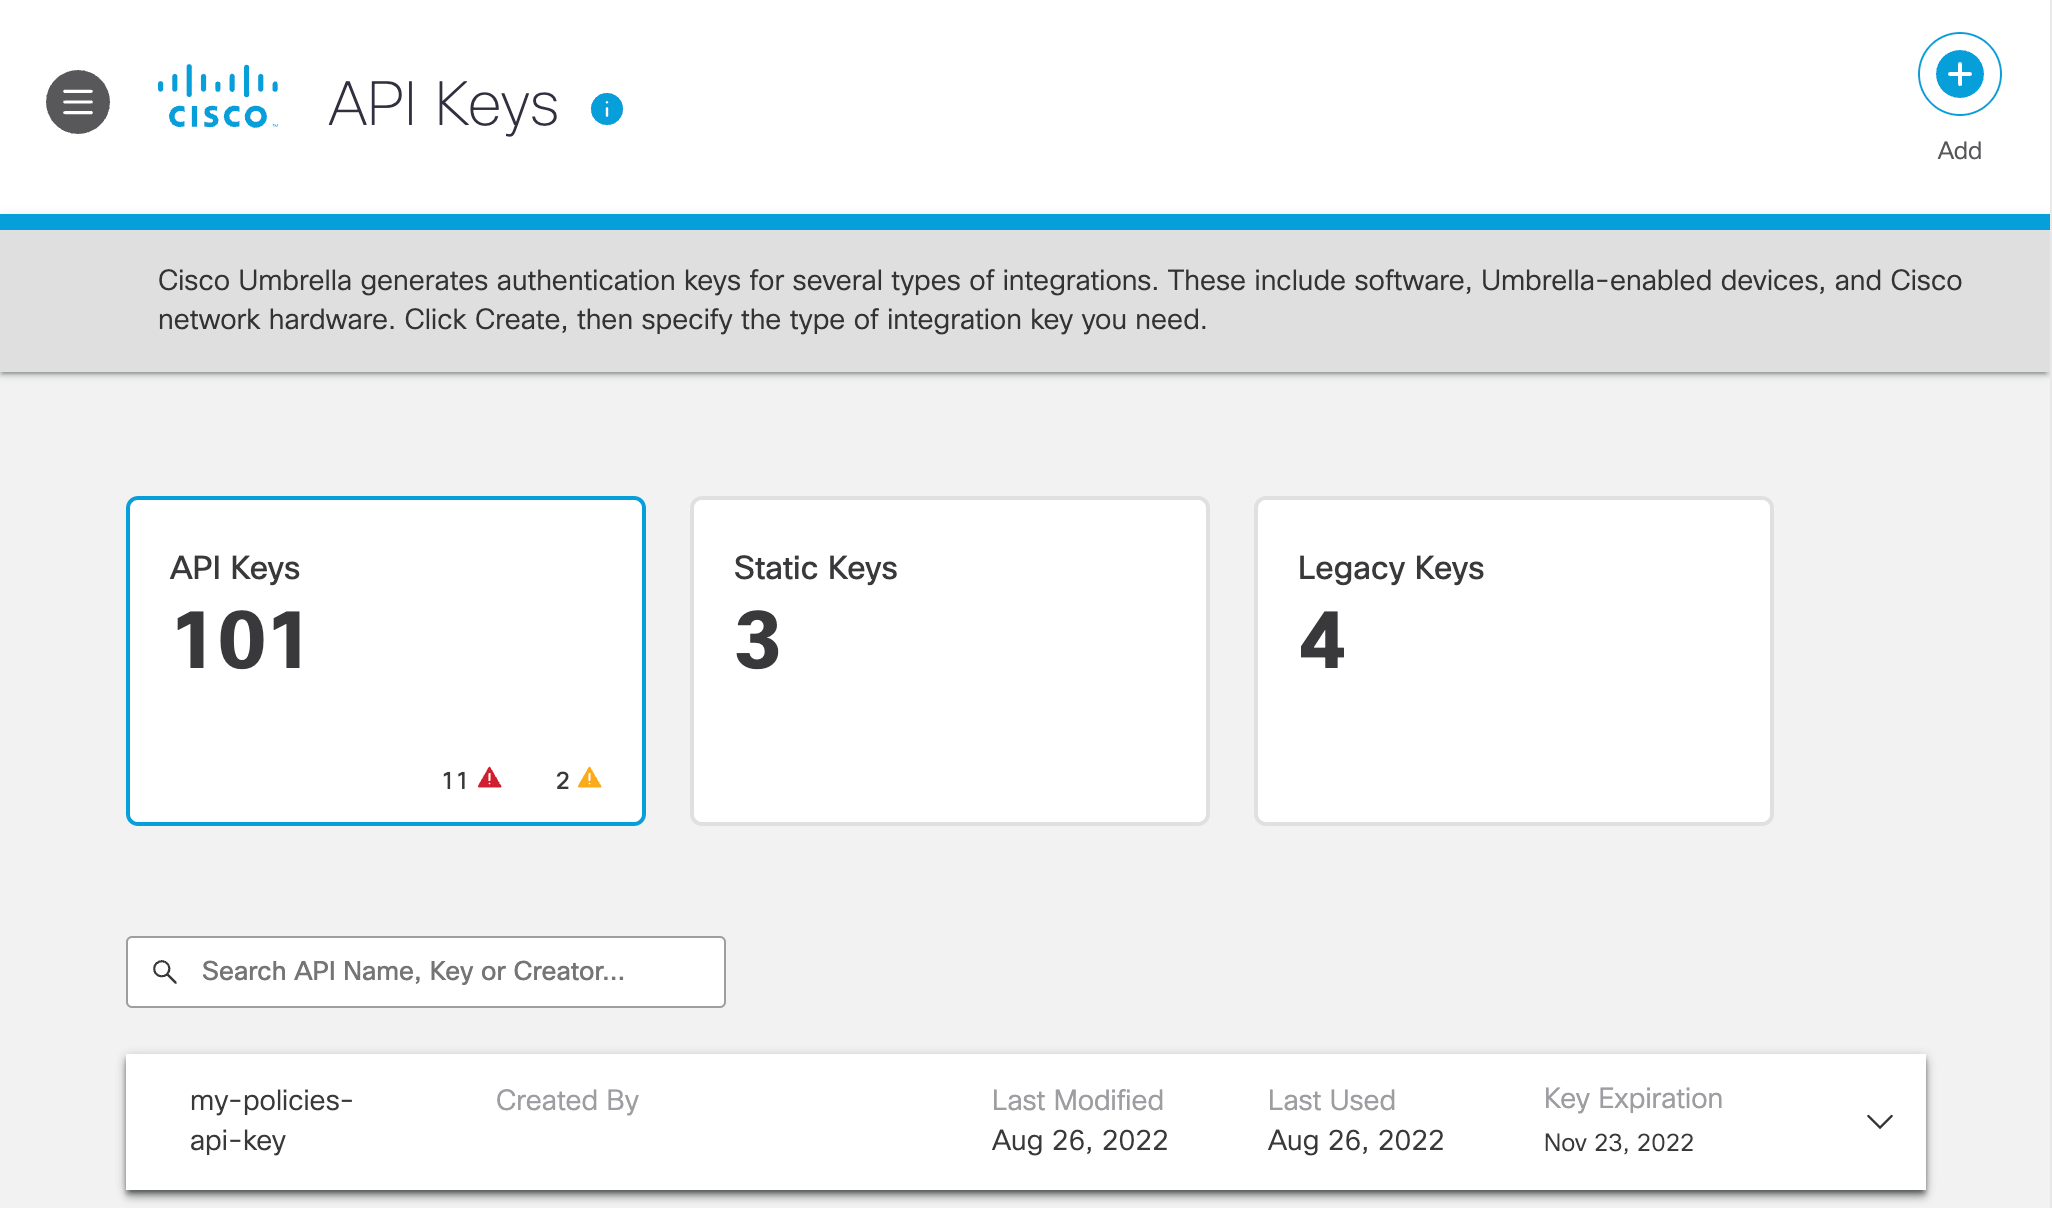Click the Add plus icon

[1958, 74]
